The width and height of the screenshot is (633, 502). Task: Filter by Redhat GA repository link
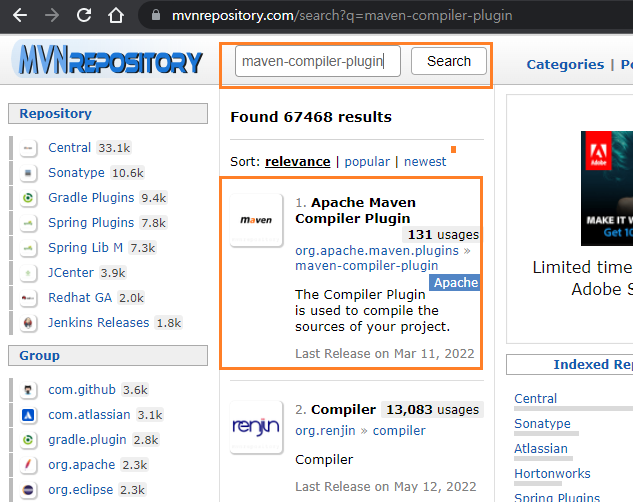pos(80,298)
